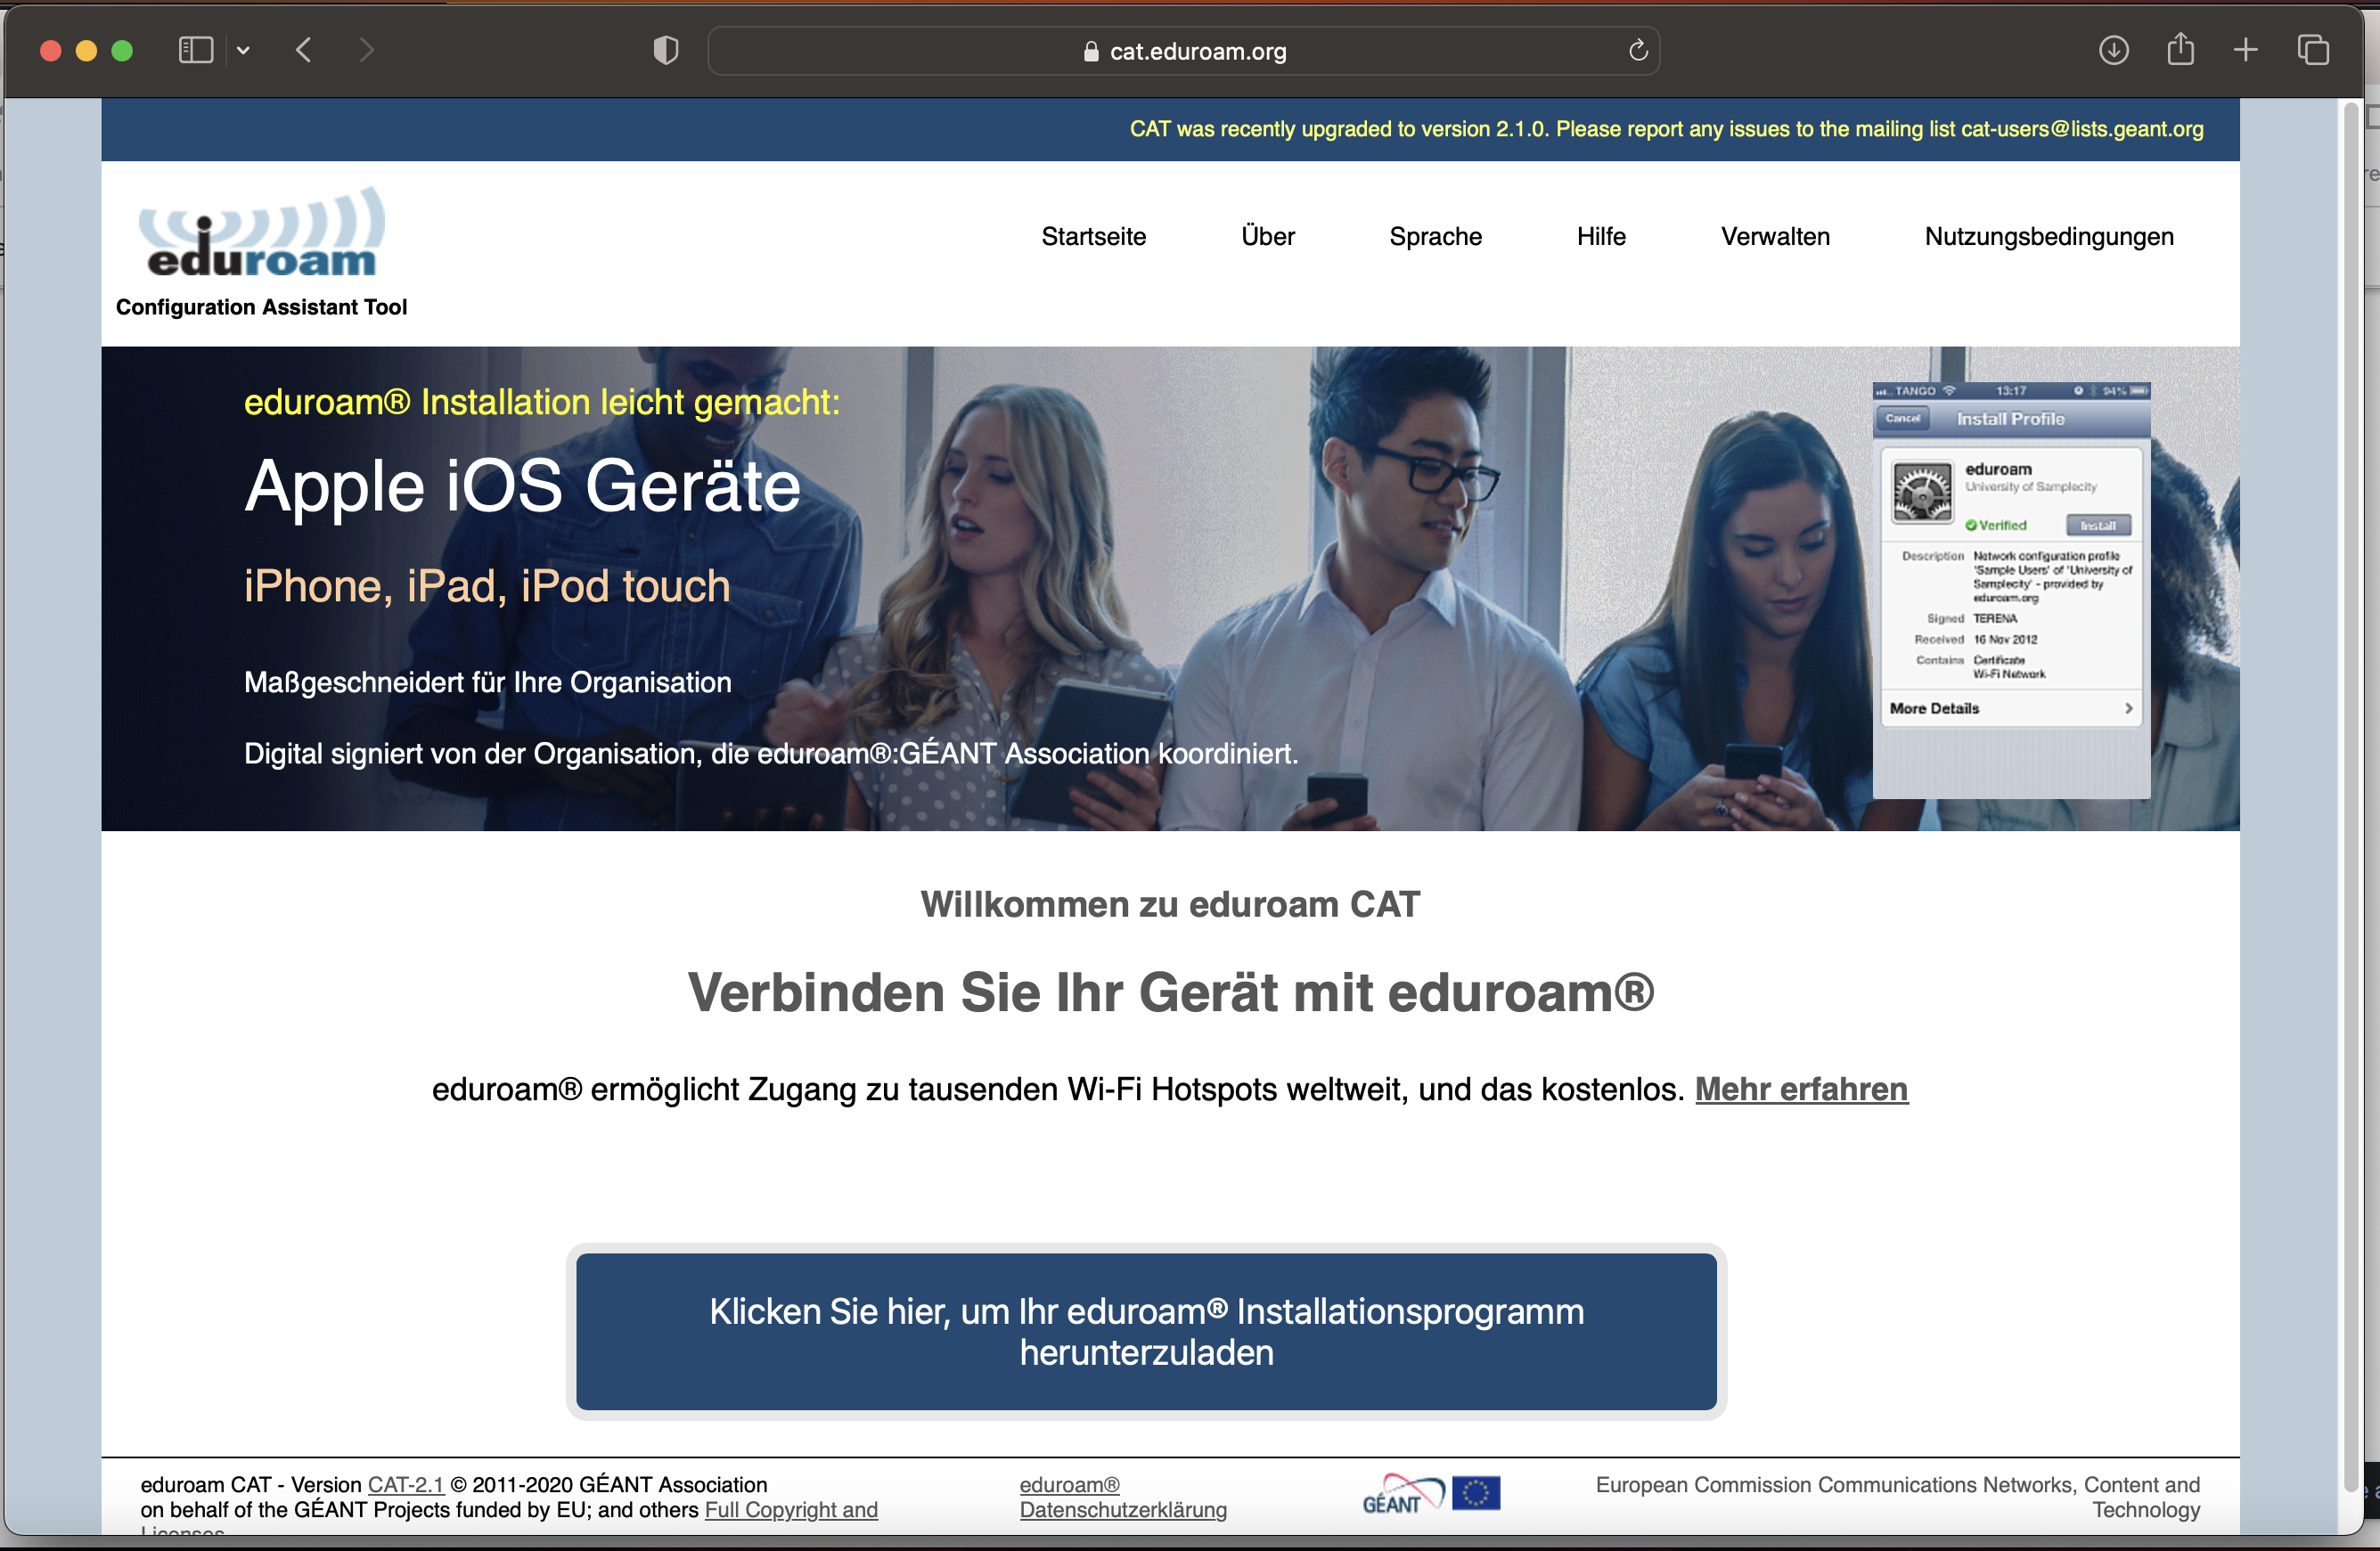
Task: Open the Über menu item
Action: click(1267, 237)
